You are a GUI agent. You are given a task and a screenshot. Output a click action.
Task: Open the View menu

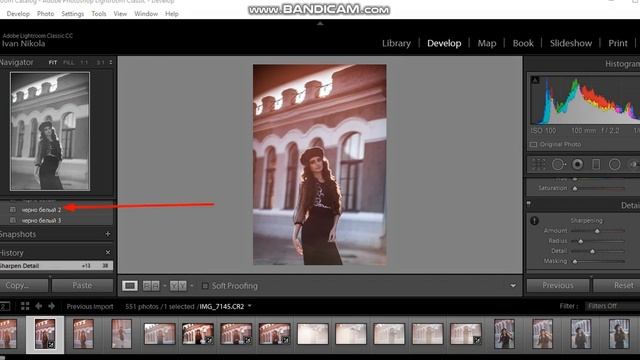pyautogui.click(x=120, y=14)
